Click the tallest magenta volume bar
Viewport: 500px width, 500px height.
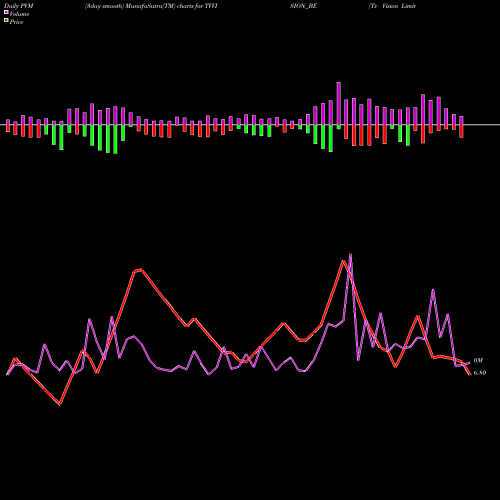click(x=339, y=103)
